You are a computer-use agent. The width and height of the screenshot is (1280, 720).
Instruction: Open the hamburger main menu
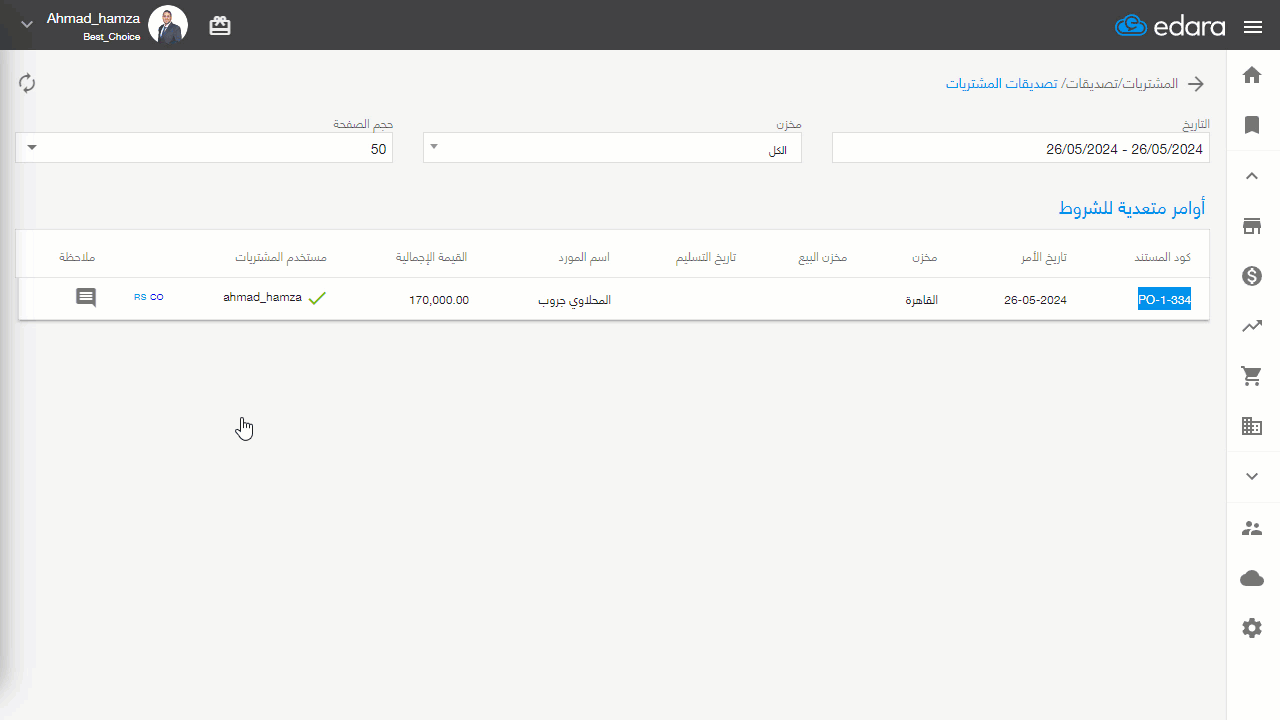1253,27
